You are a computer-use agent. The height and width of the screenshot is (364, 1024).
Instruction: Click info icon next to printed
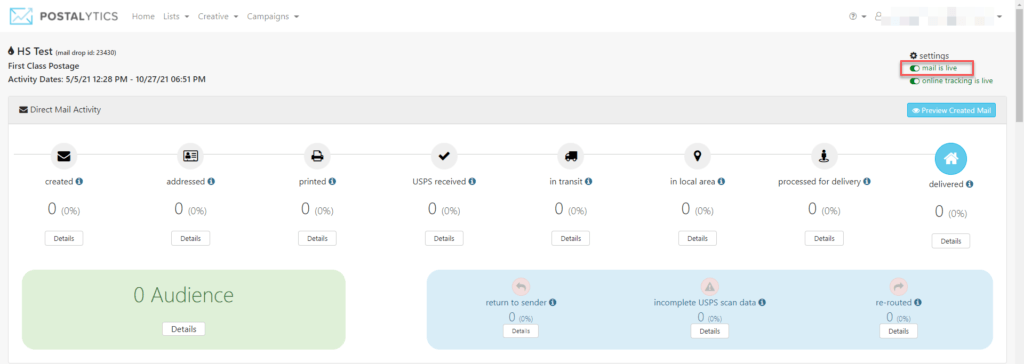pyautogui.click(x=332, y=182)
